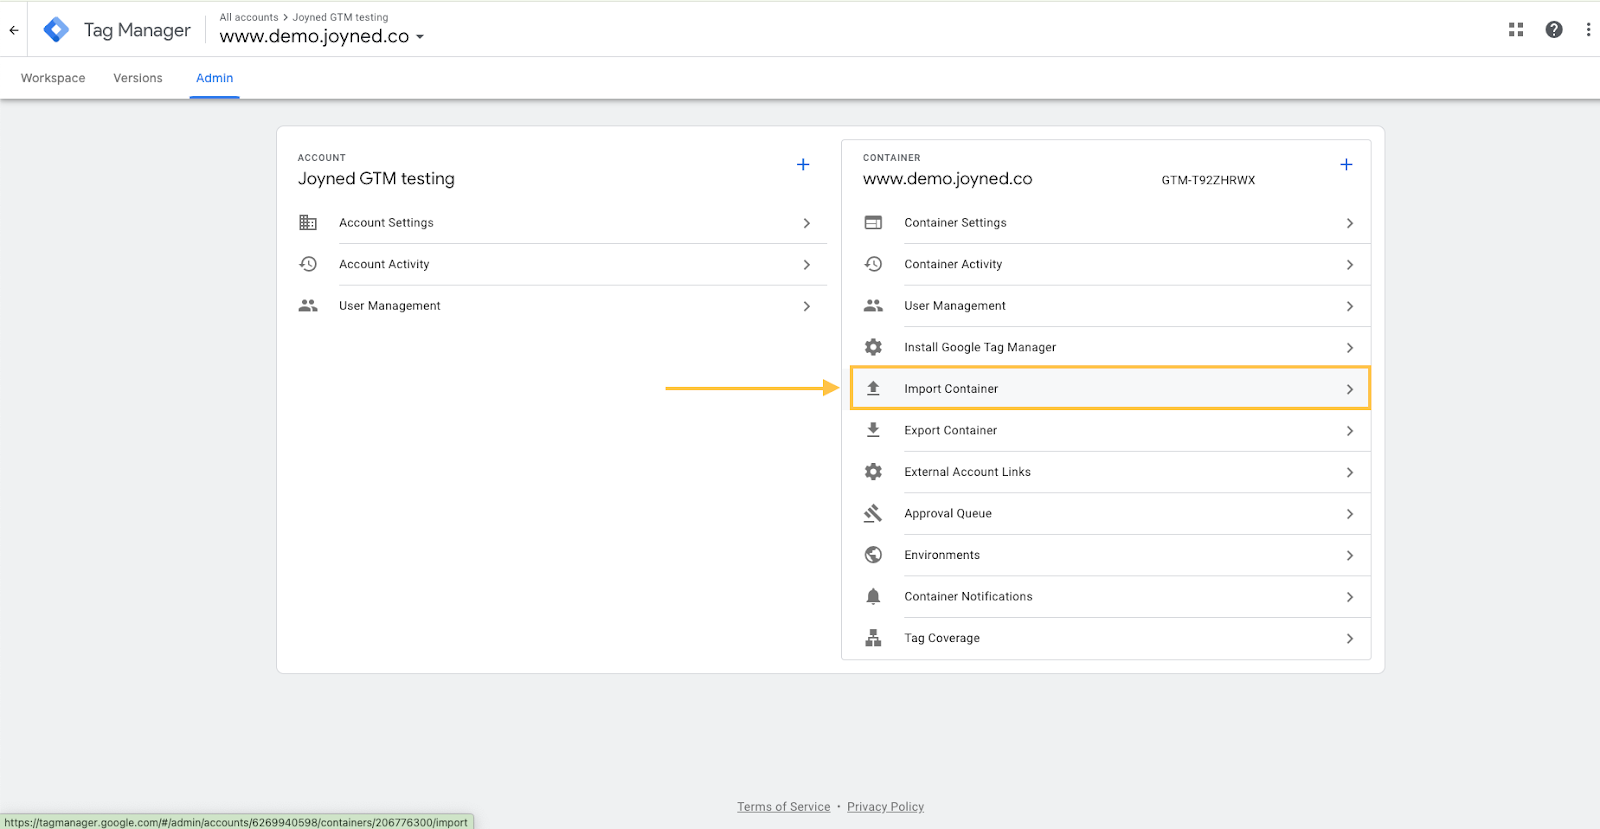Expand Container Activity via its chevron
The image size is (1600, 829).
tap(1350, 265)
